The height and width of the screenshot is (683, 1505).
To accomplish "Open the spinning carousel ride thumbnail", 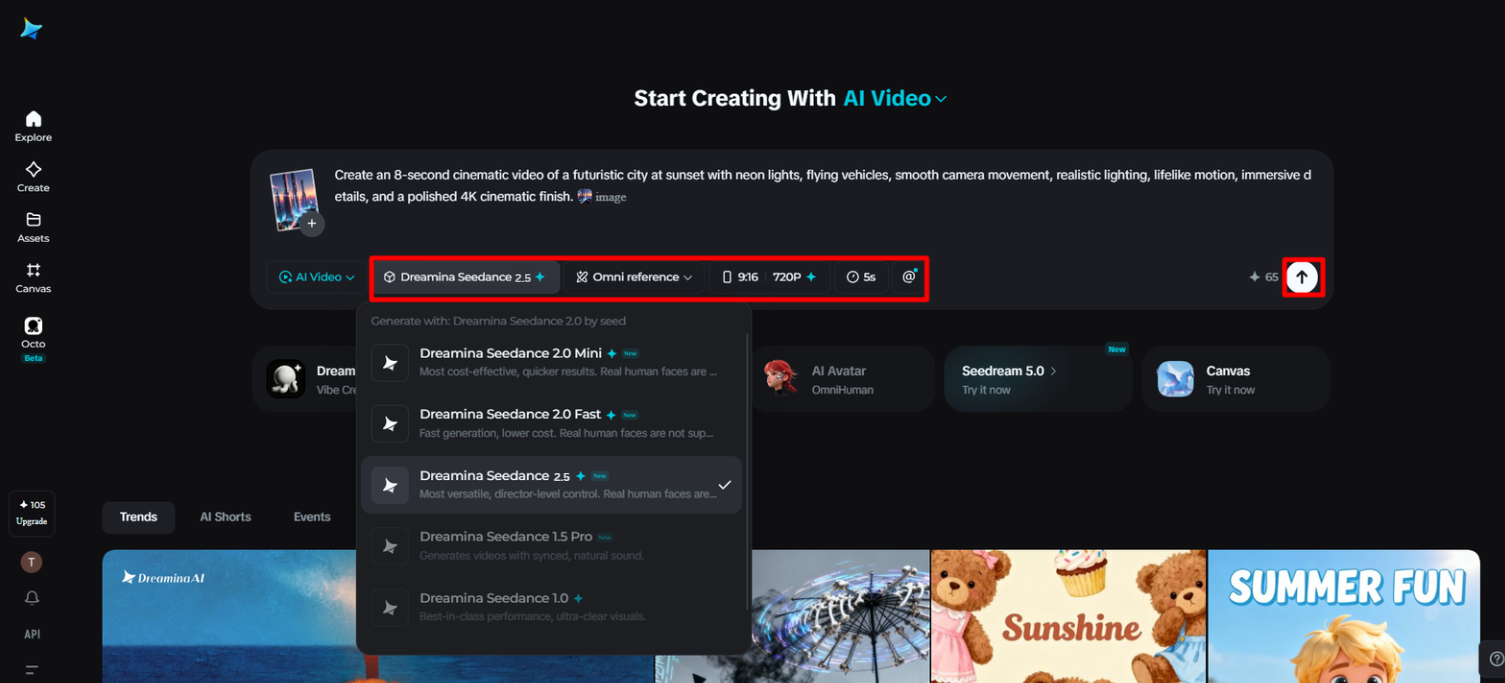I will coord(840,616).
